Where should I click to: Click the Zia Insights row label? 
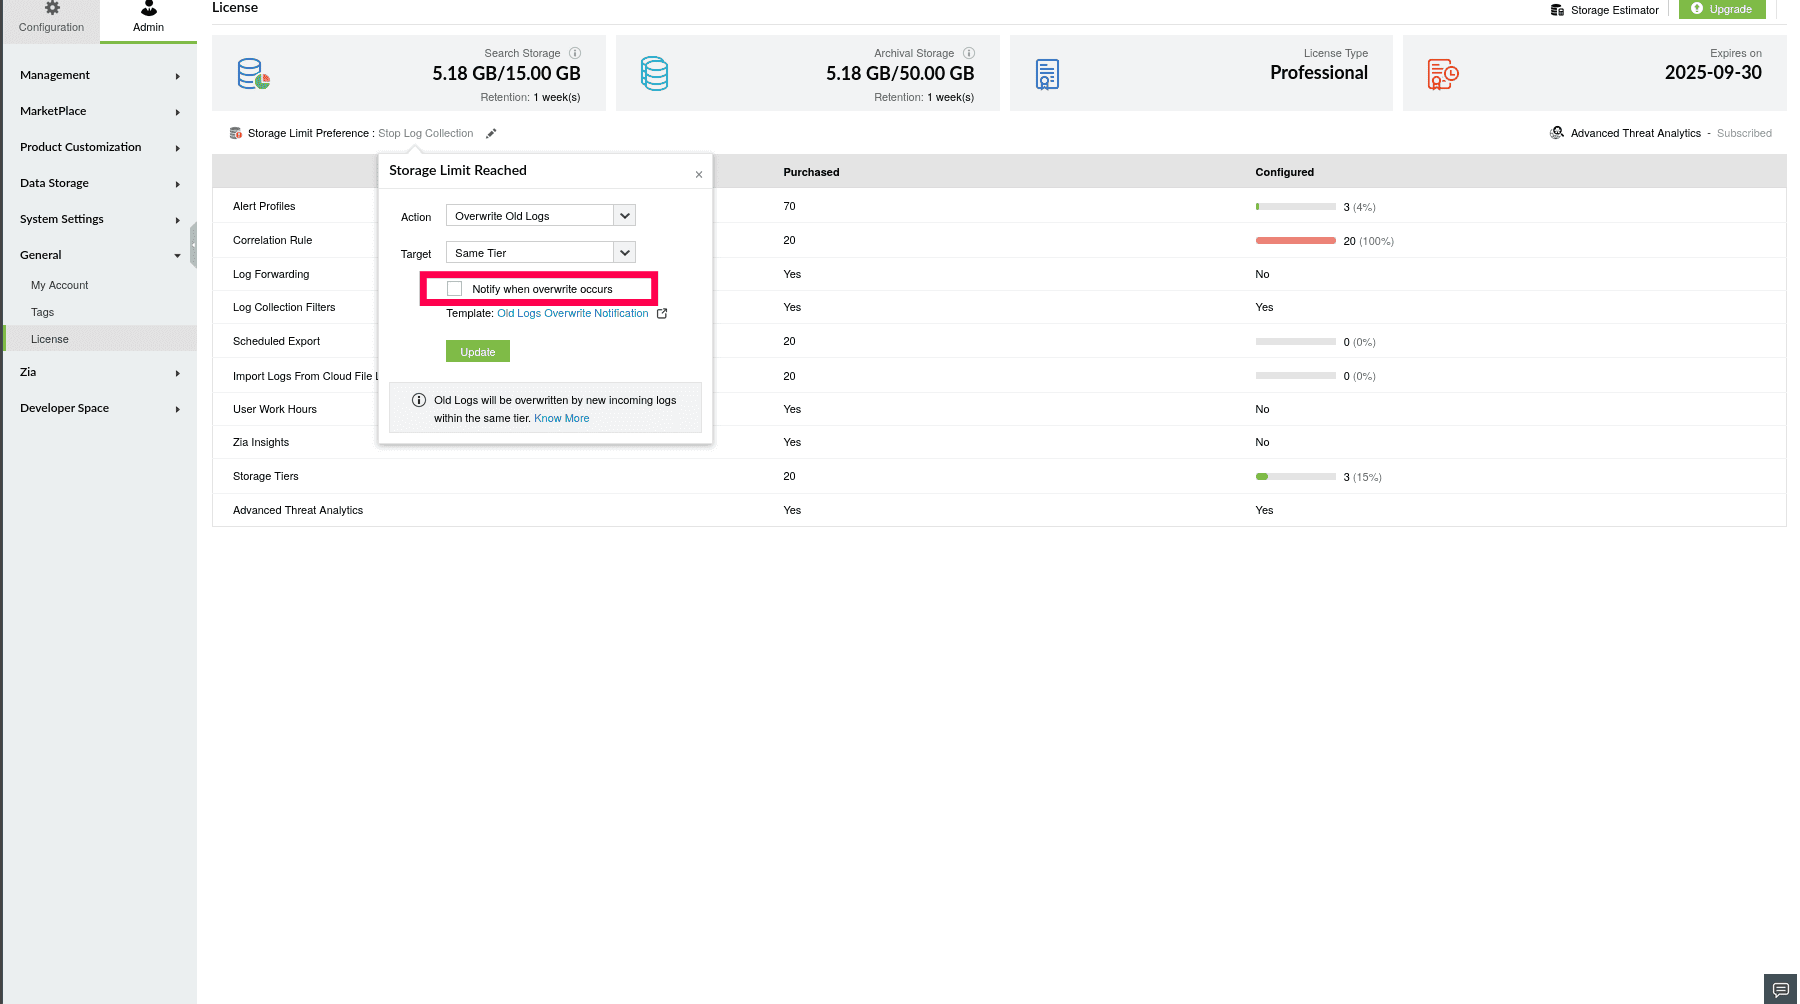pyautogui.click(x=261, y=443)
